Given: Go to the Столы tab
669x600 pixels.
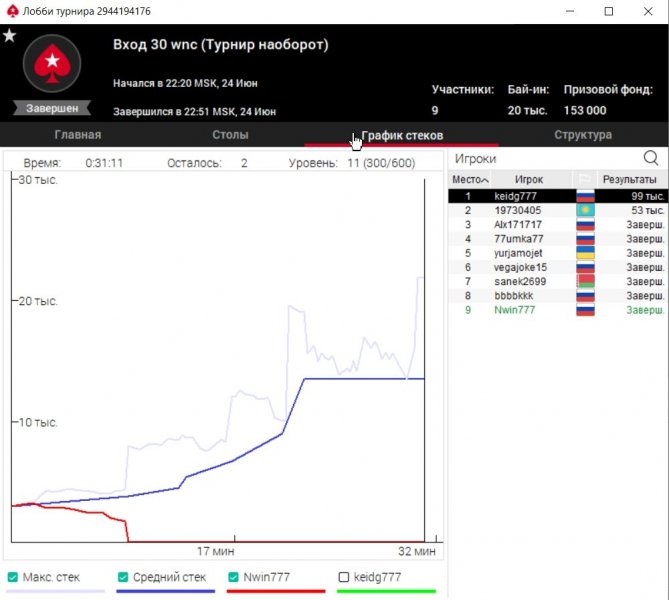Looking at the screenshot, I should [x=230, y=135].
